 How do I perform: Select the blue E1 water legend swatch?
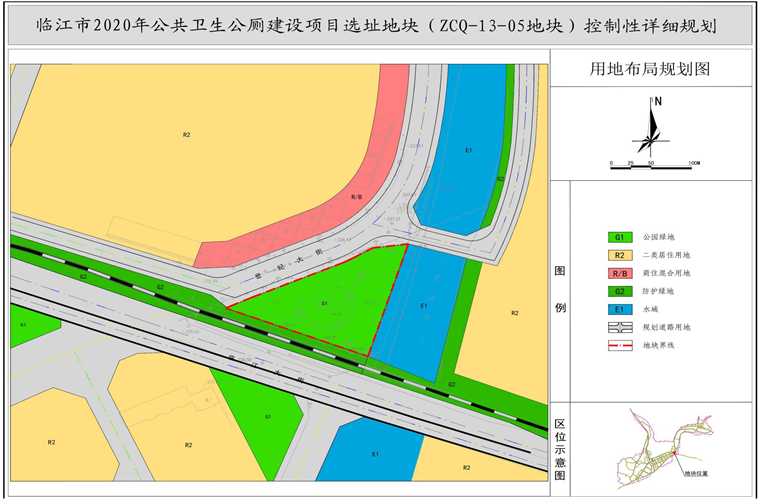(620, 309)
